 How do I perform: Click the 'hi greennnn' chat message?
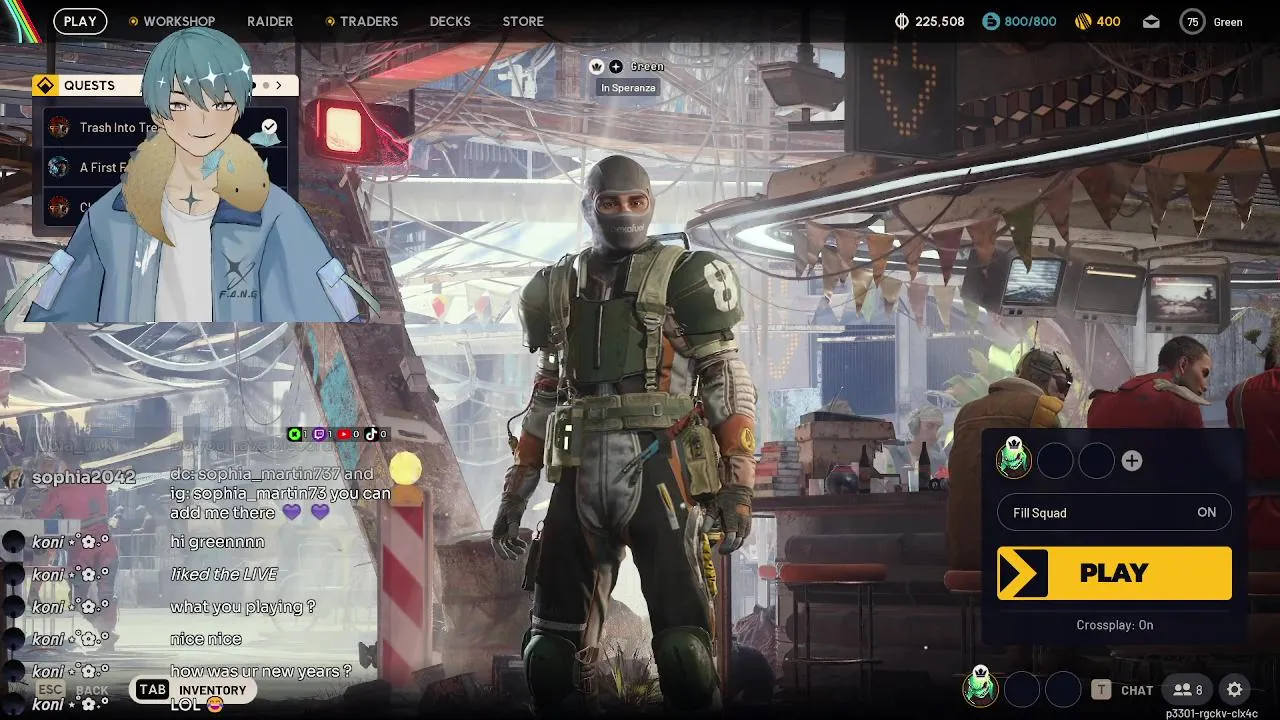coord(217,542)
